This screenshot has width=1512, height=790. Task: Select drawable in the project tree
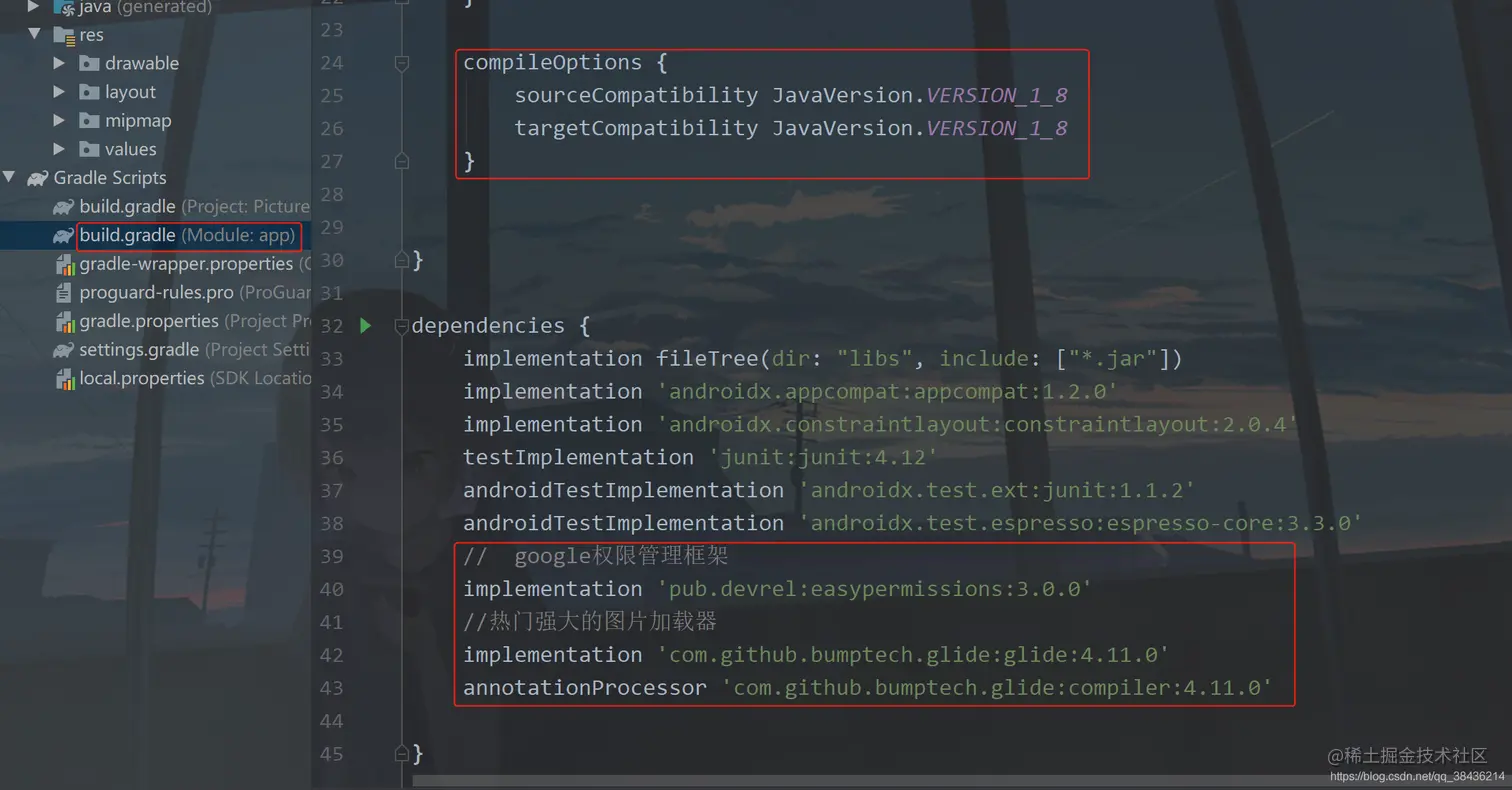pos(142,63)
